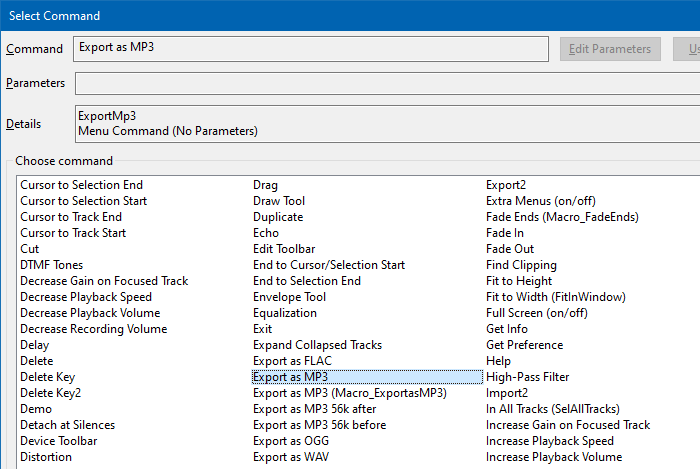Select the Find Clipping command
The height and width of the screenshot is (469, 700).
pos(521,265)
